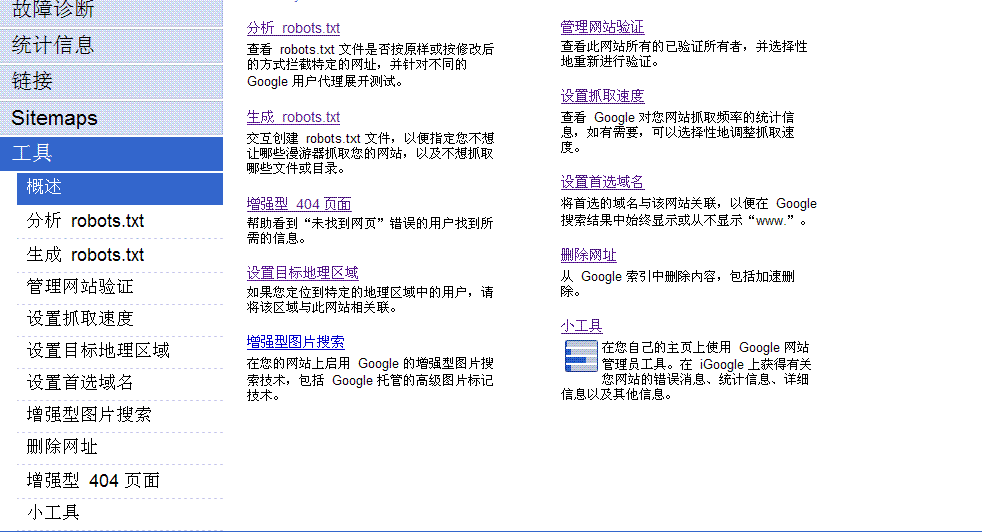Follow the 生成 robots.txt link in main content
Image resolution: width=983 pixels, height=532 pixels.
click(293, 117)
